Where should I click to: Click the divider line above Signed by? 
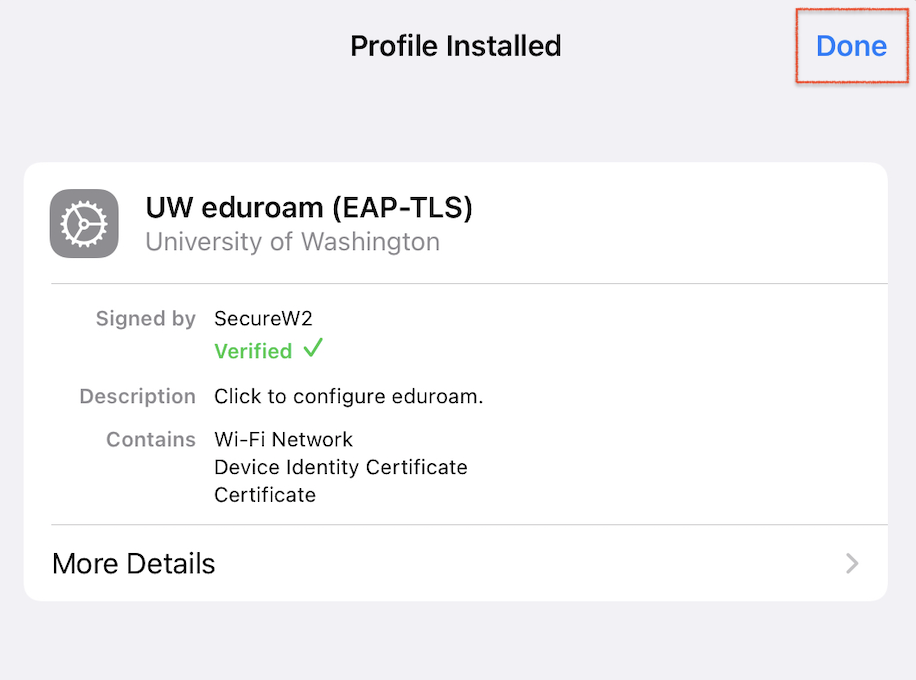[x=469, y=283]
